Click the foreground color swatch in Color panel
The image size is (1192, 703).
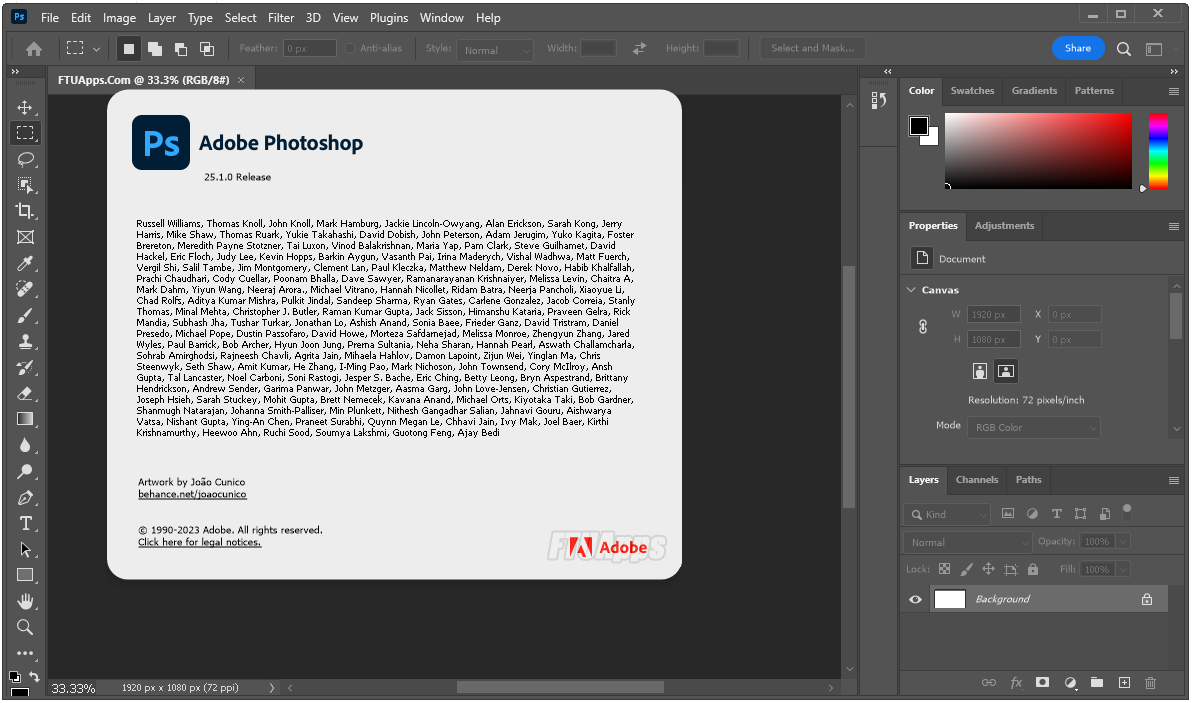tap(918, 126)
